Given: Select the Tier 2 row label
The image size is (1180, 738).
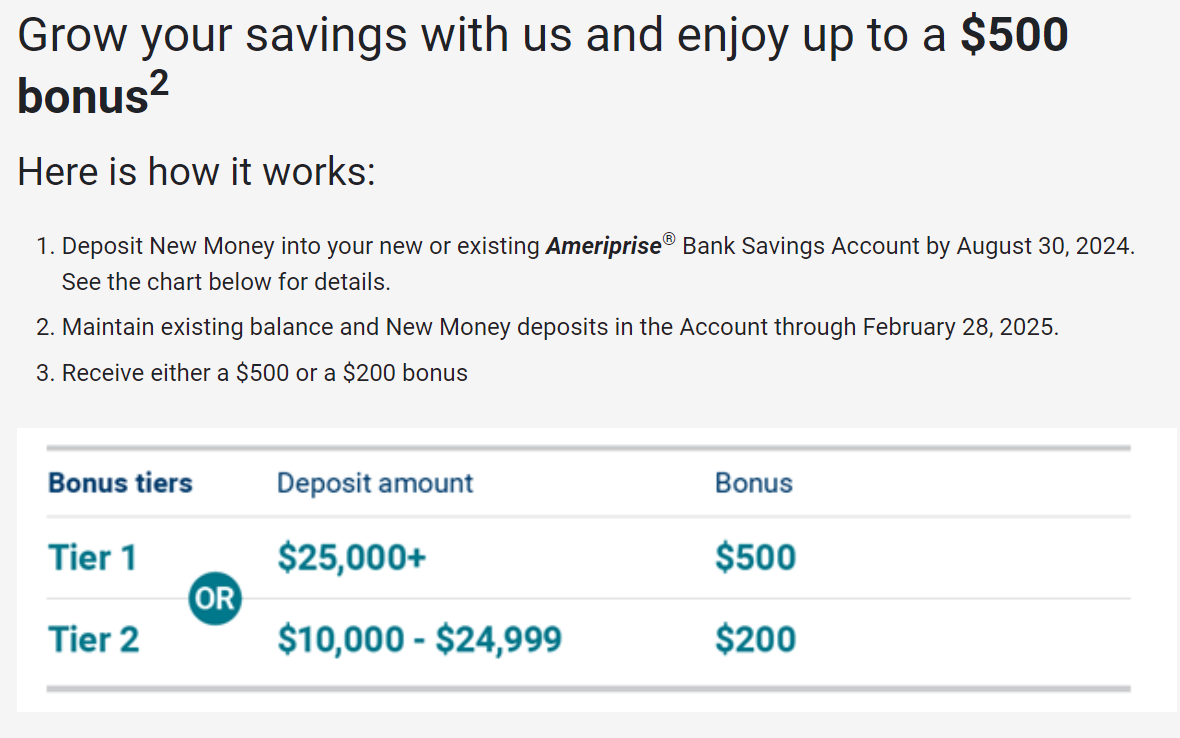Looking at the screenshot, I should pos(93,639).
